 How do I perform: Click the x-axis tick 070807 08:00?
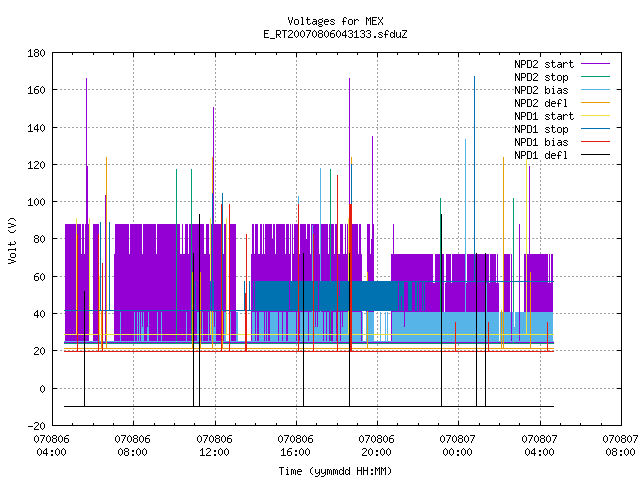620,446
